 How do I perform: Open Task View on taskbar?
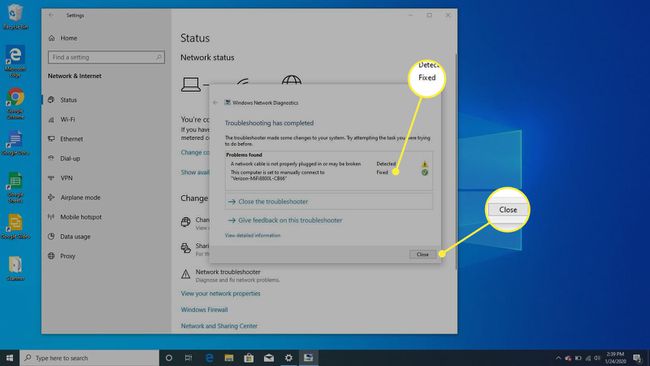[189, 358]
